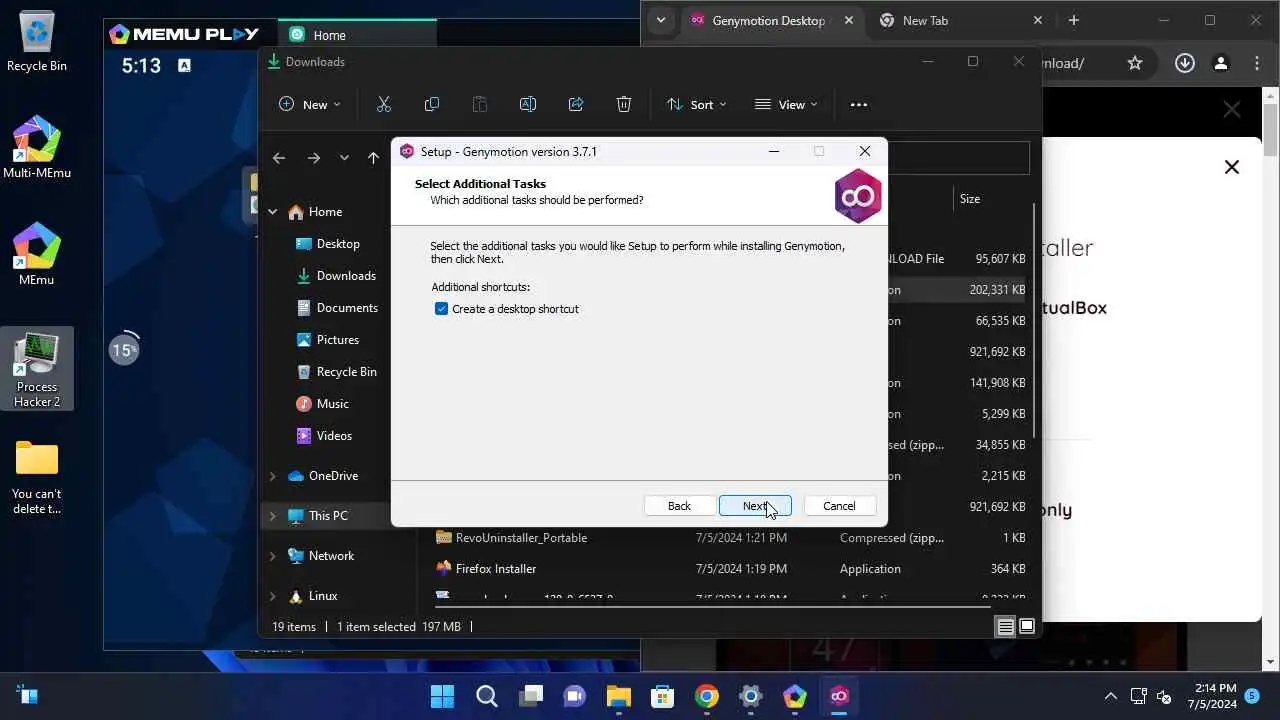
Task: Open Chrome tab search dropdown
Action: (x=660, y=20)
